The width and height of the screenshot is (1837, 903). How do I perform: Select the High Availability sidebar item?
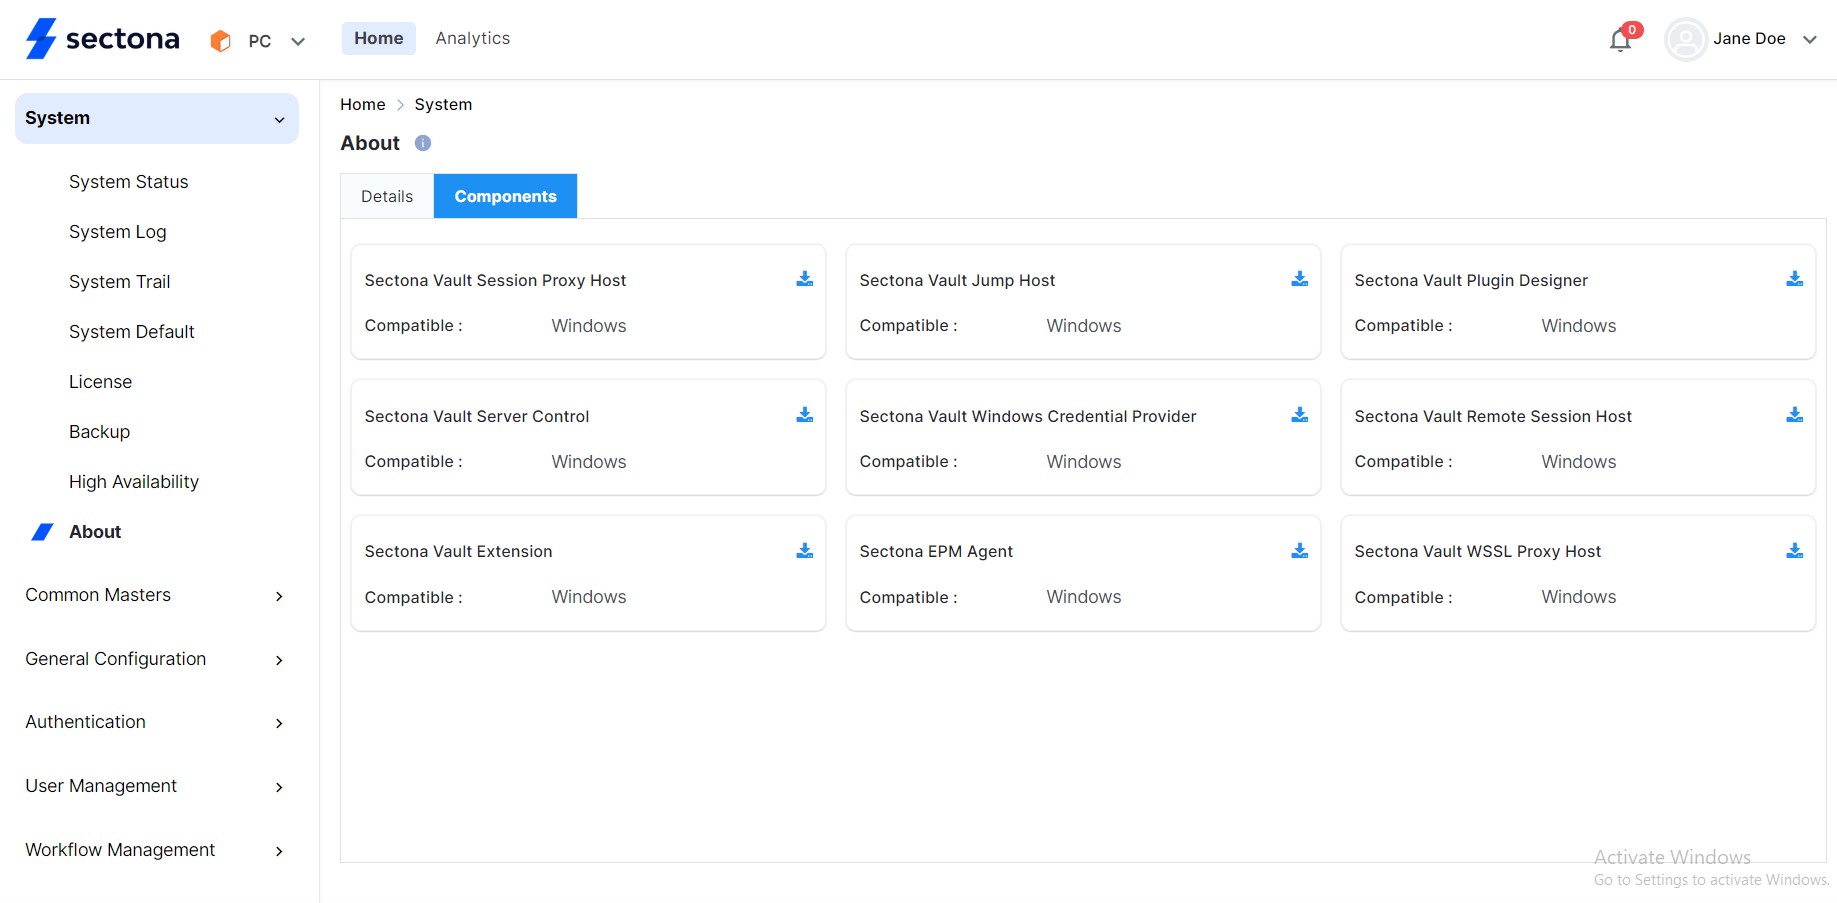point(133,481)
